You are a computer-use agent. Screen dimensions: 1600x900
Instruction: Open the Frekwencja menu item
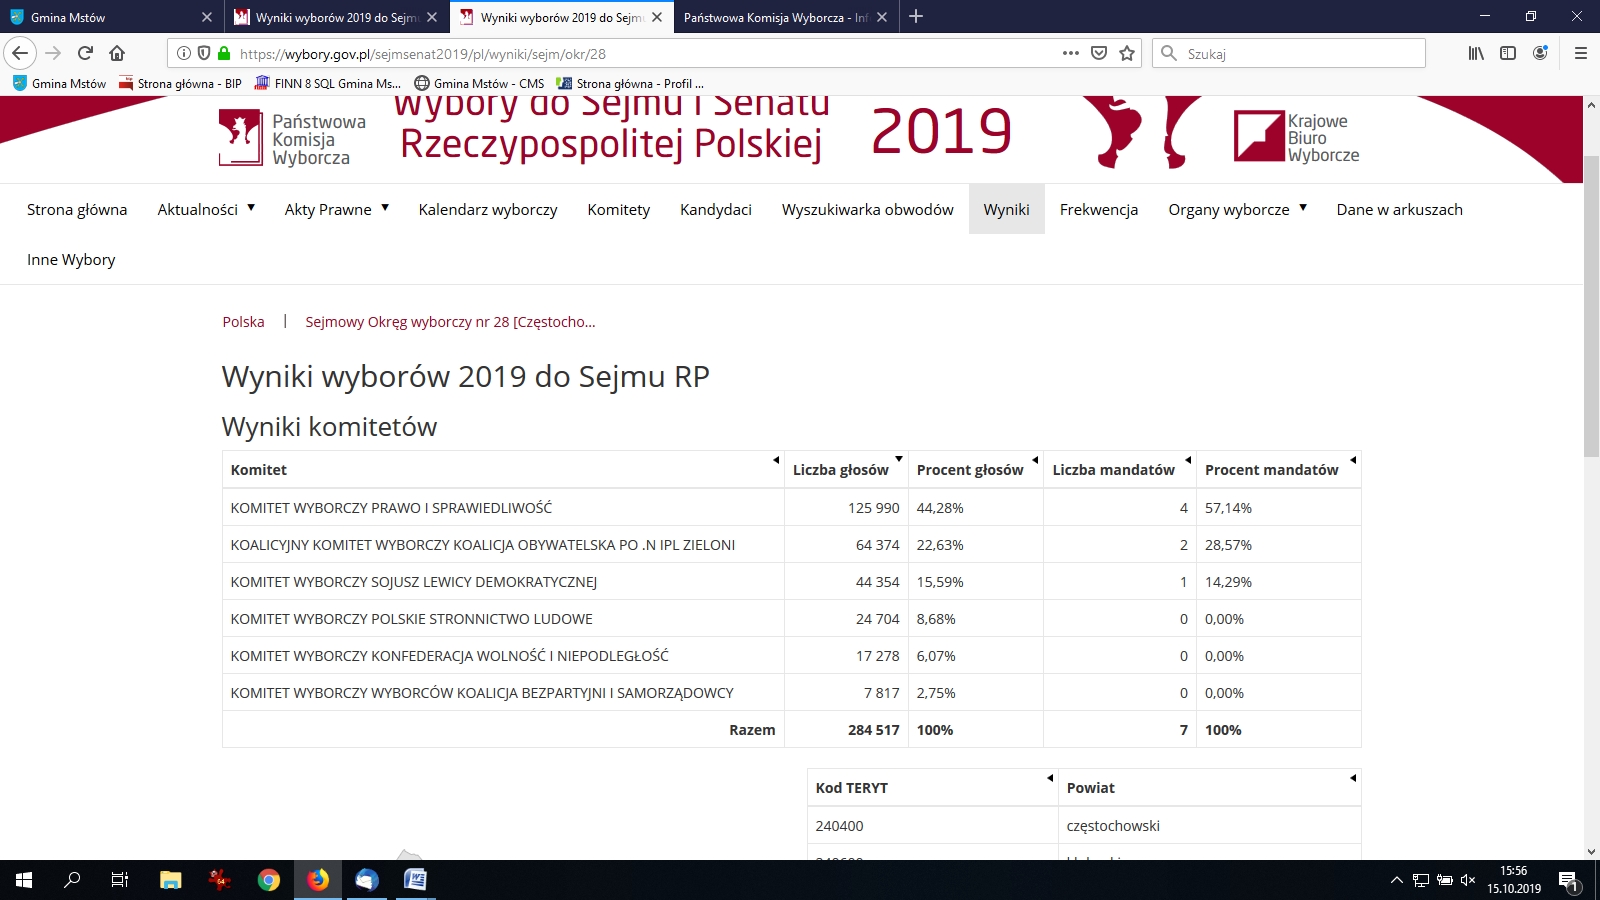coord(1098,209)
